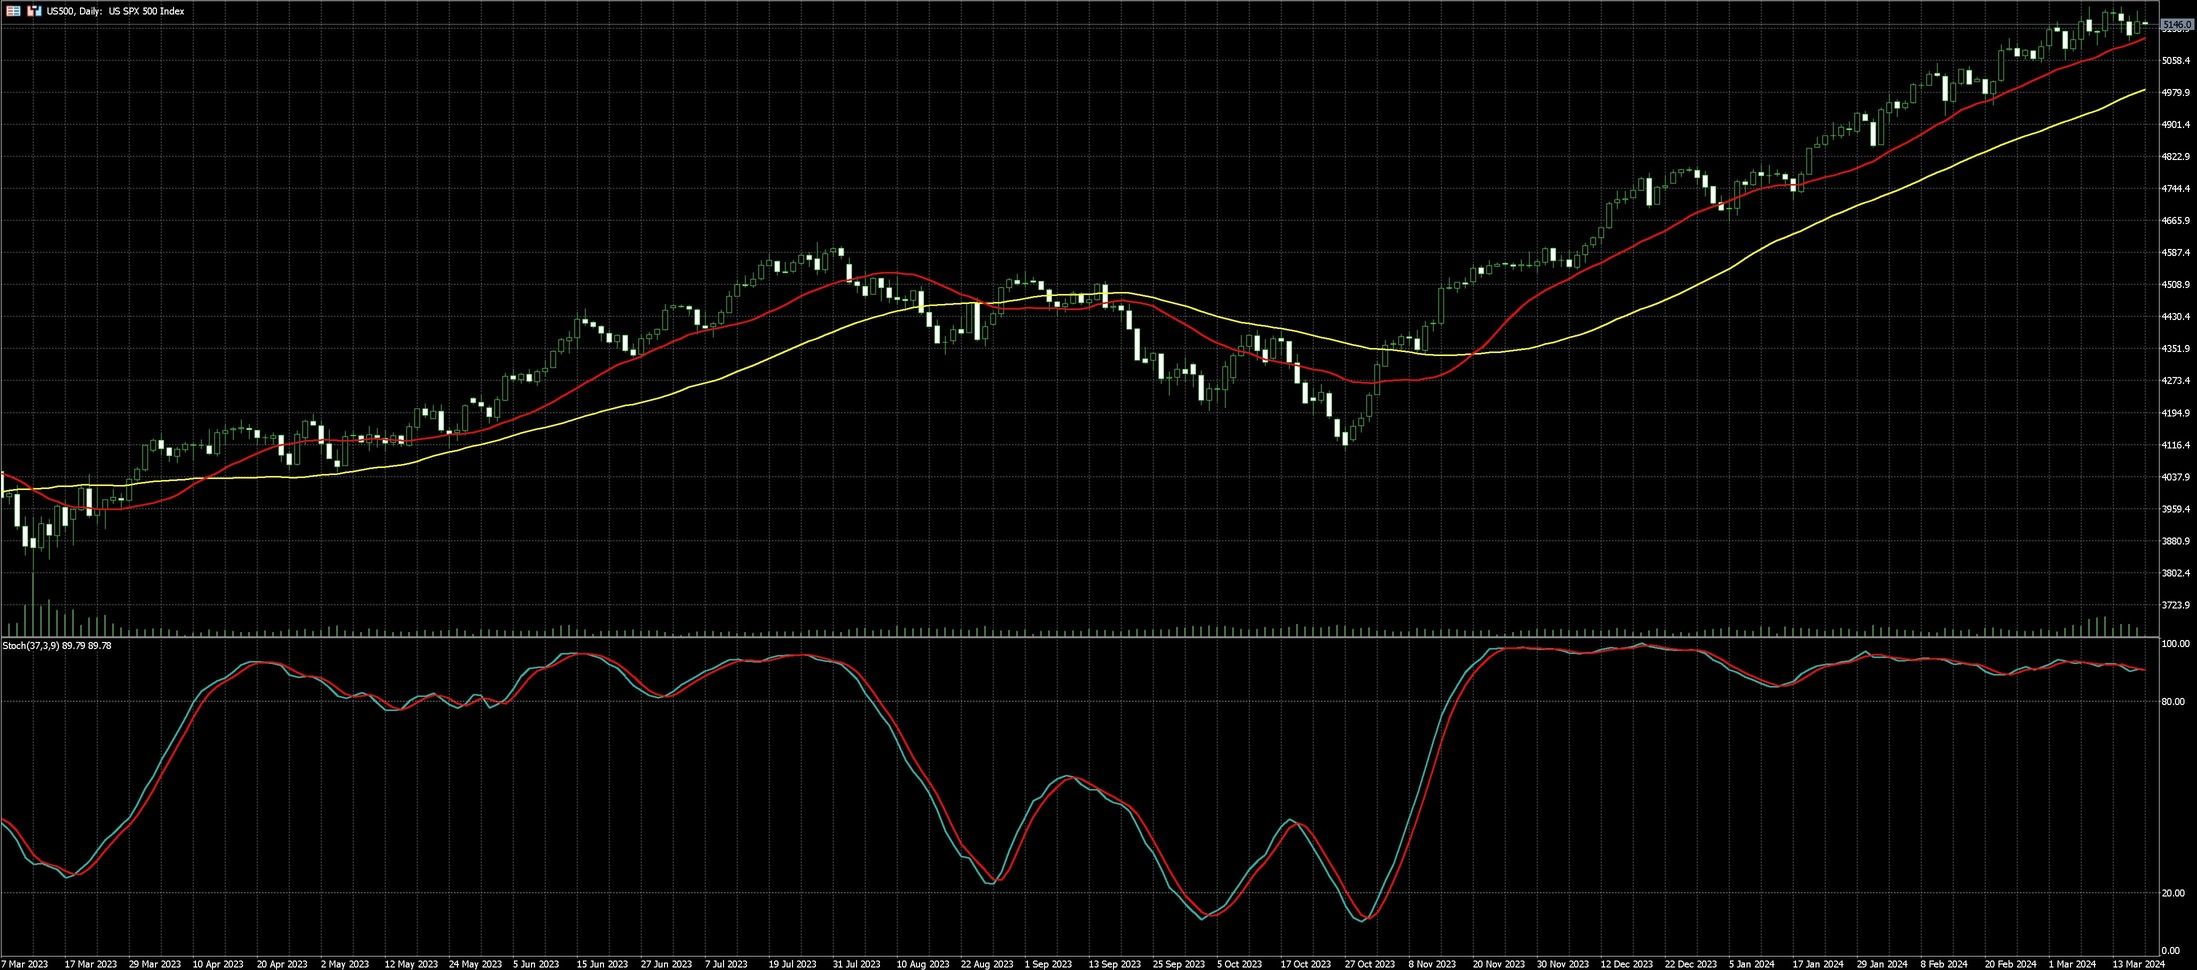Click the 7 Mar 2023 date label

[x=25, y=964]
